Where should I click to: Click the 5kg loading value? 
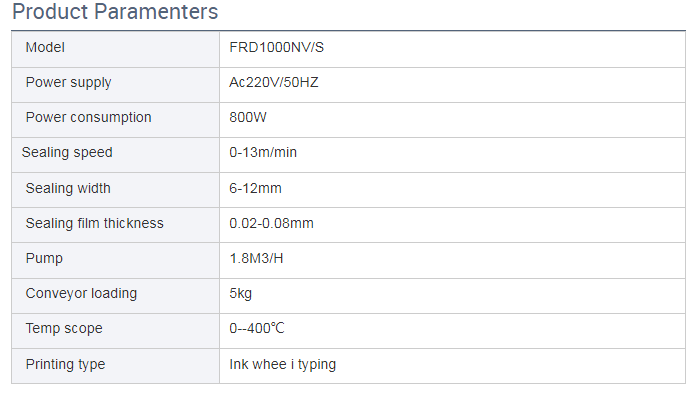[x=240, y=294]
